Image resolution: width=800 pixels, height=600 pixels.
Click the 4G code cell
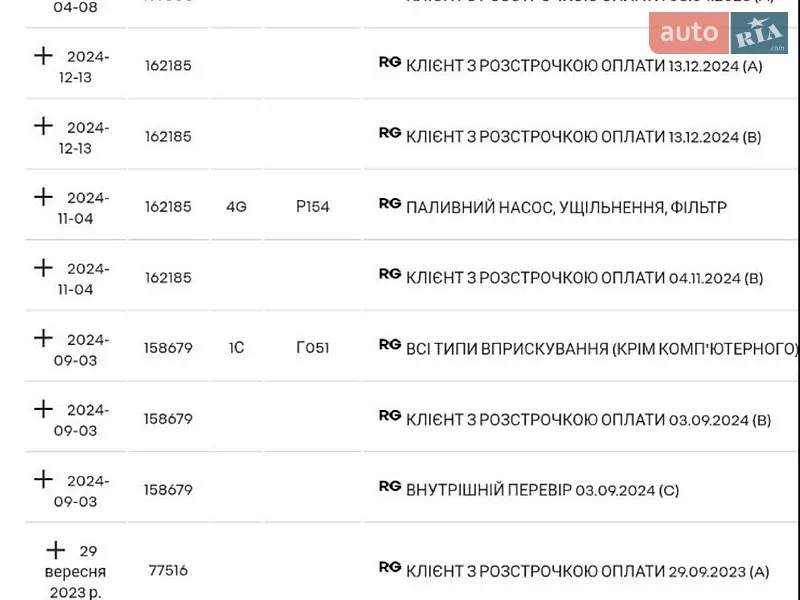[x=236, y=207]
